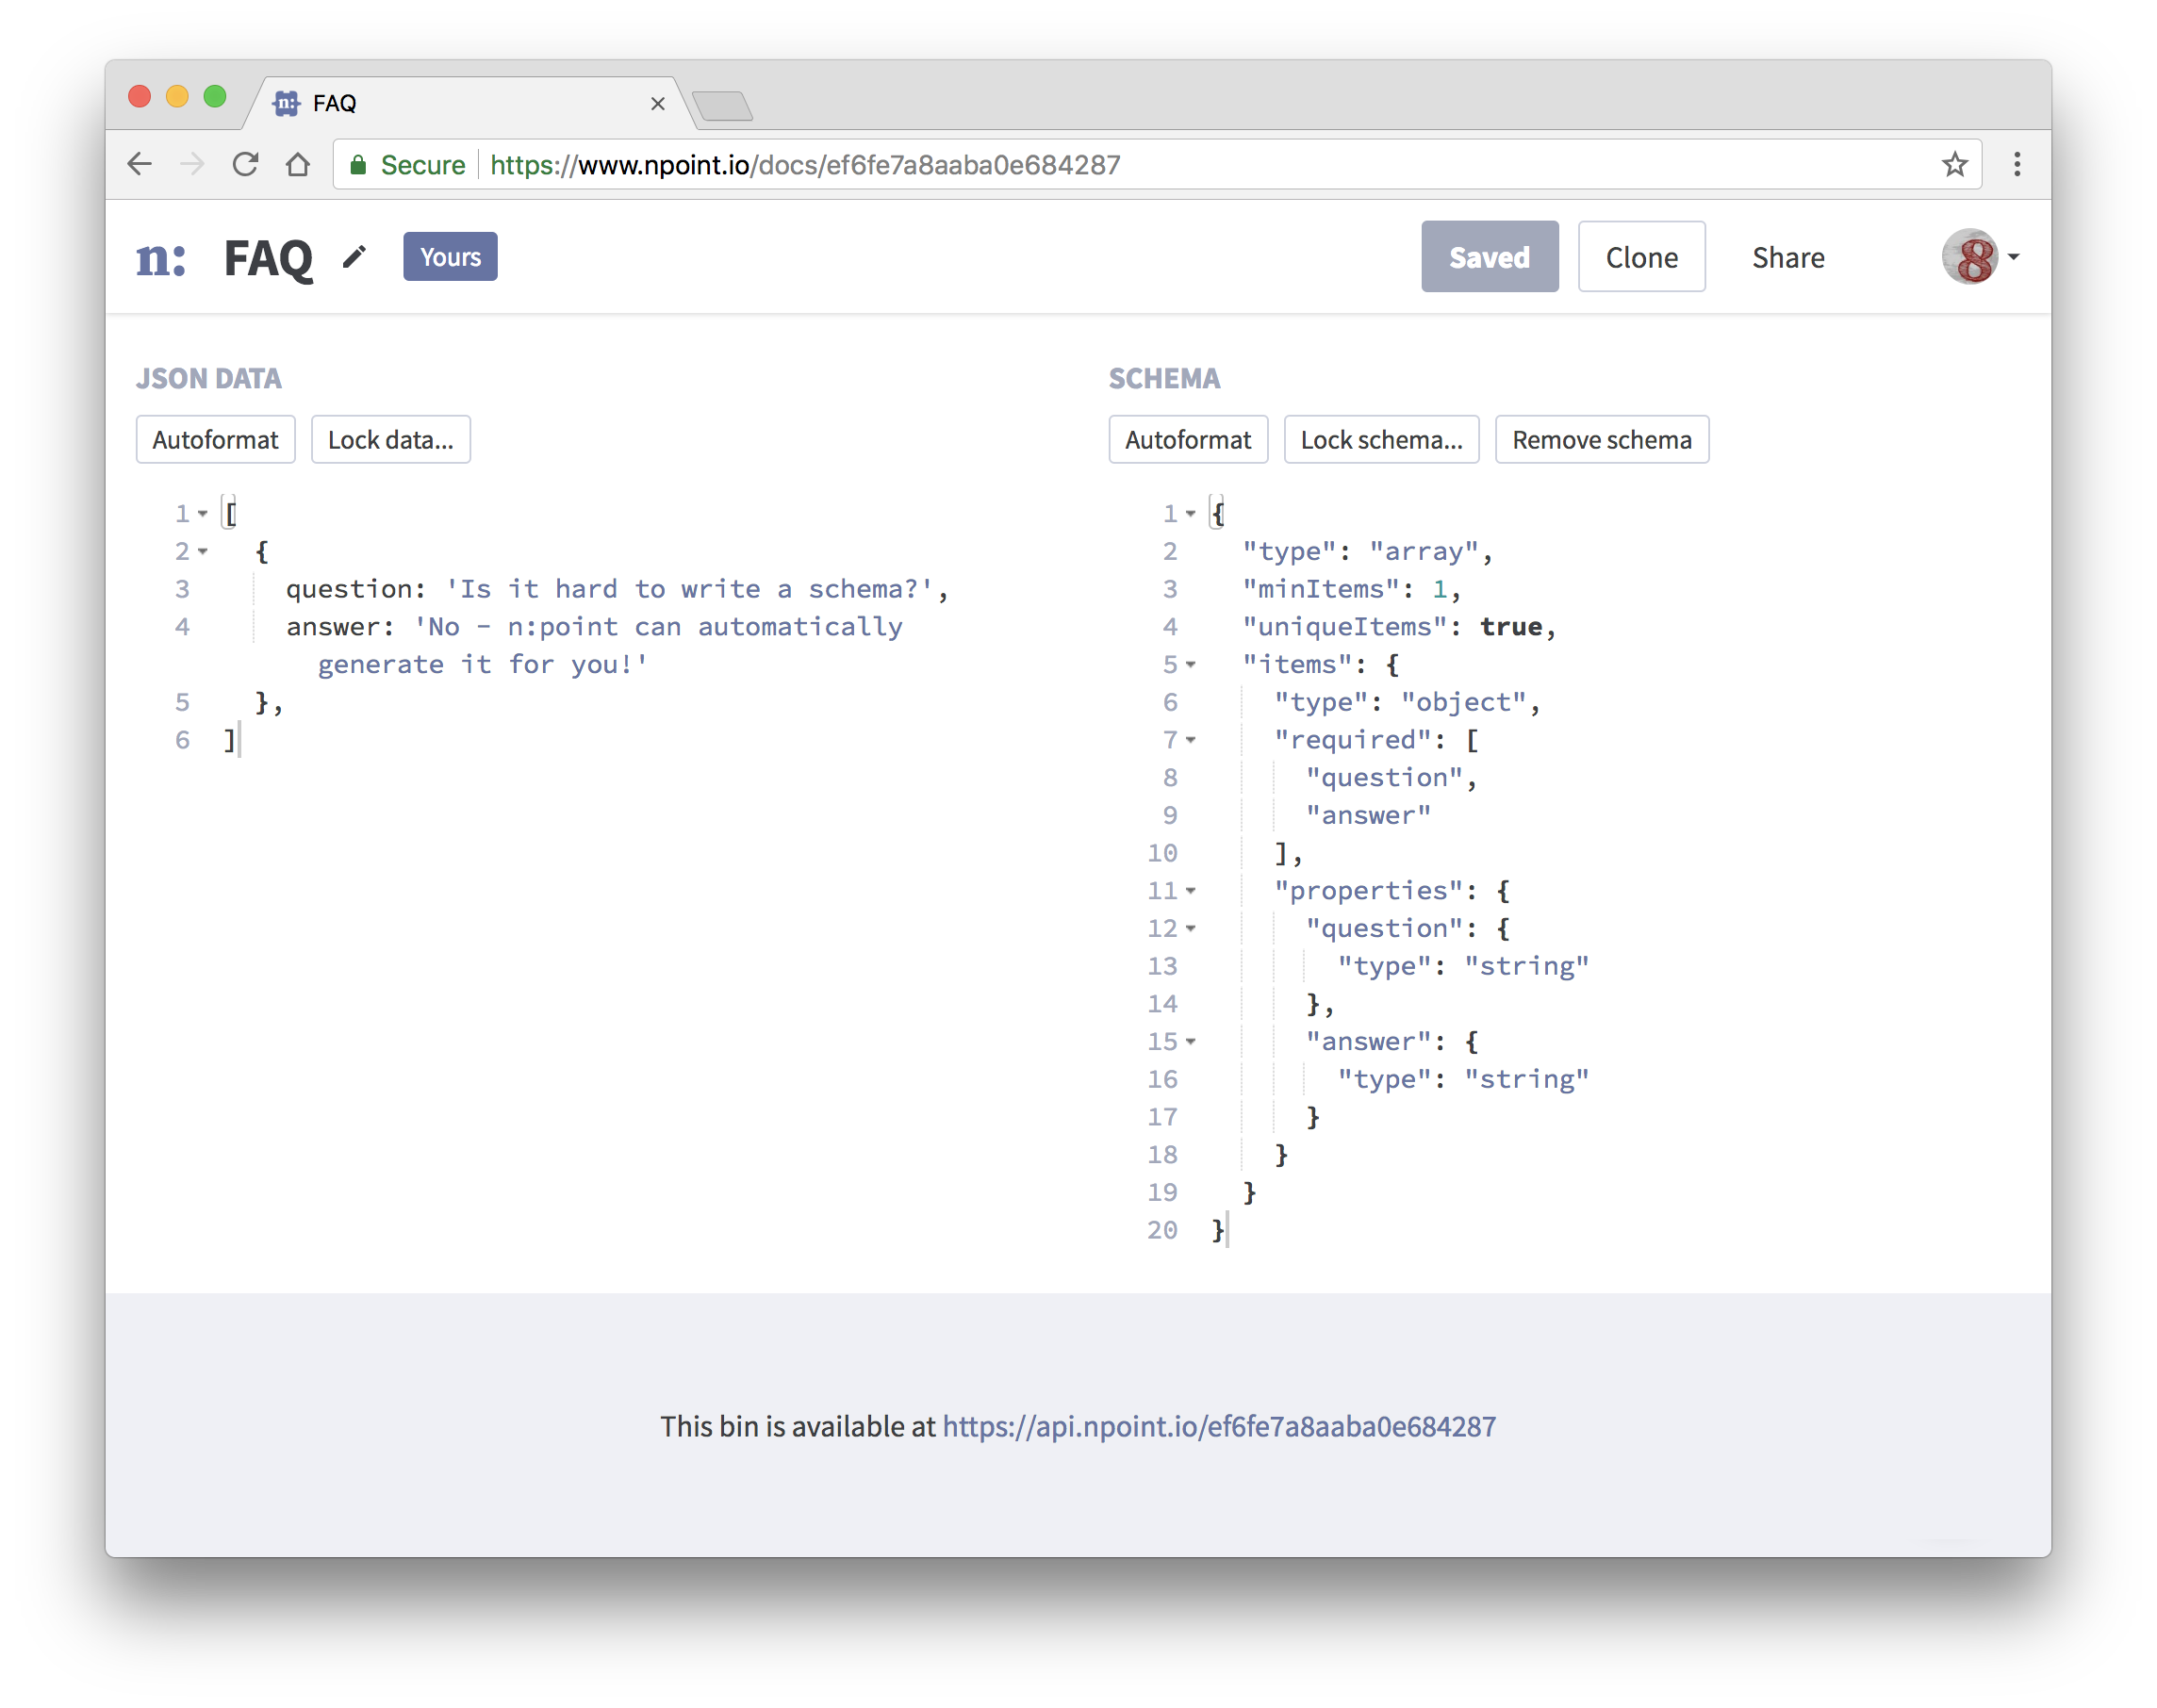
Task: Click the green Secure lock icon
Action: click(x=358, y=165)
